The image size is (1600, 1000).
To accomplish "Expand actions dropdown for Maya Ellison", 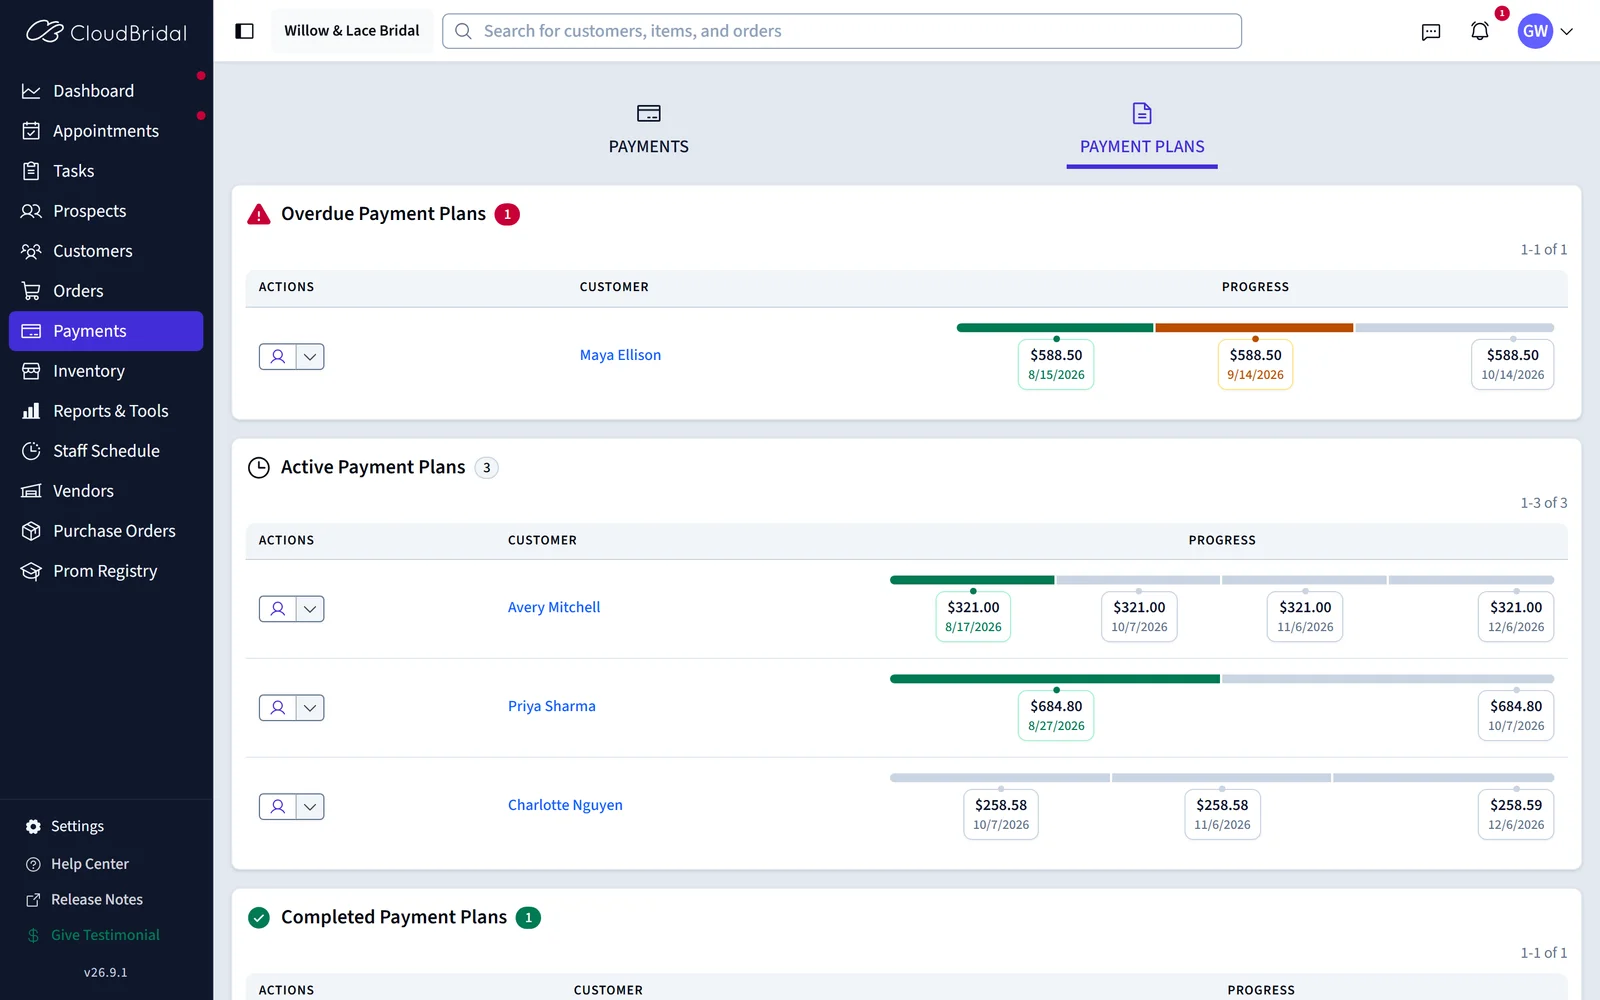I will pyautogui.click(x=310, y=356).
